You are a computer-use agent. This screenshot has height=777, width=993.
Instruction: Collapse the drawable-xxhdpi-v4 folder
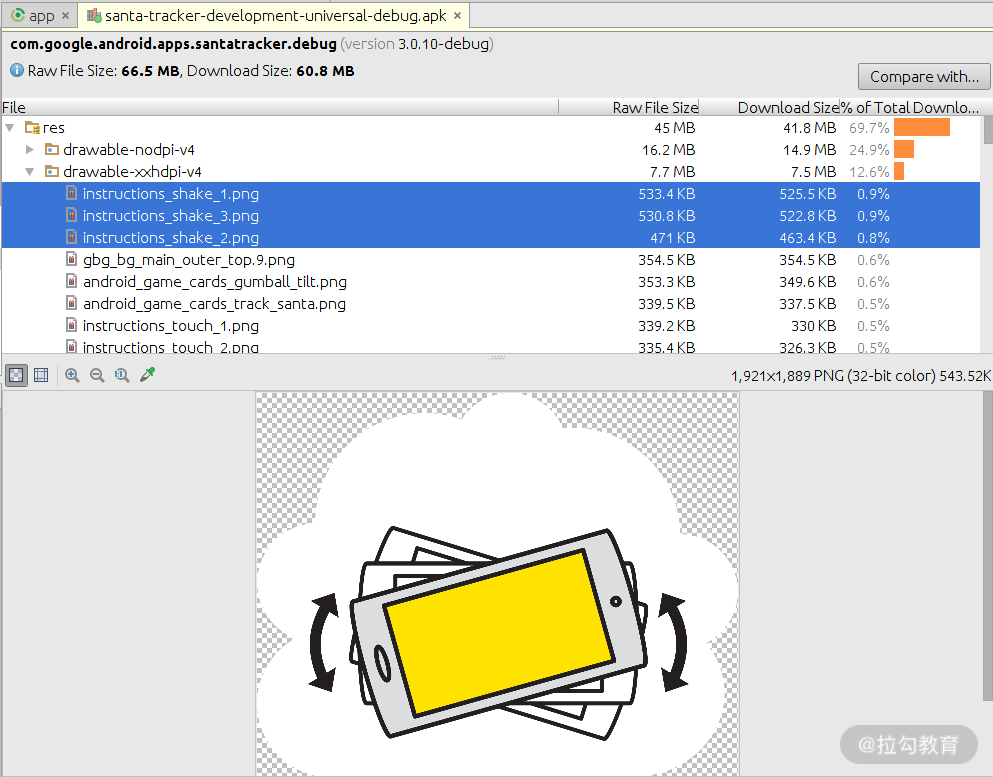click(x=30, y=172)
